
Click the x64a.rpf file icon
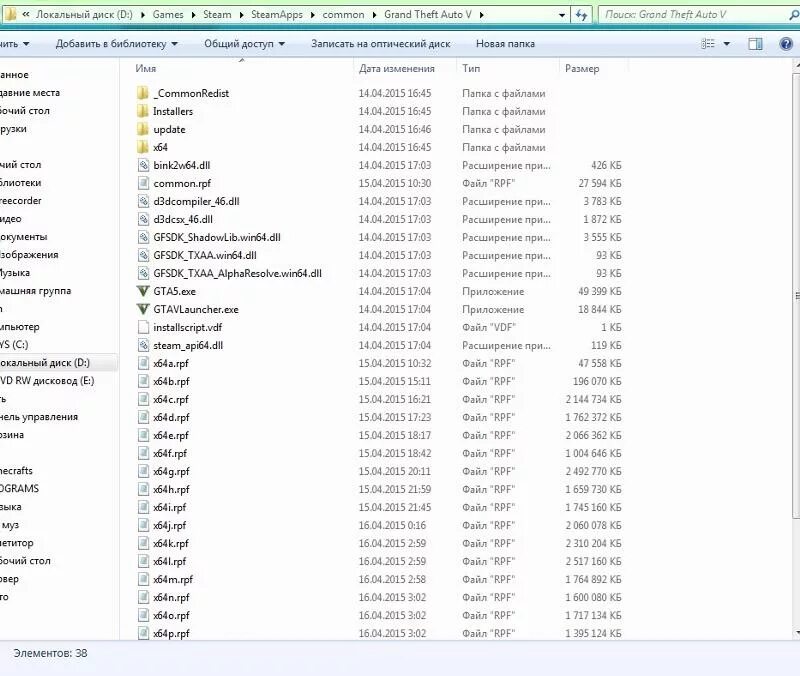(x=143, y=363)
